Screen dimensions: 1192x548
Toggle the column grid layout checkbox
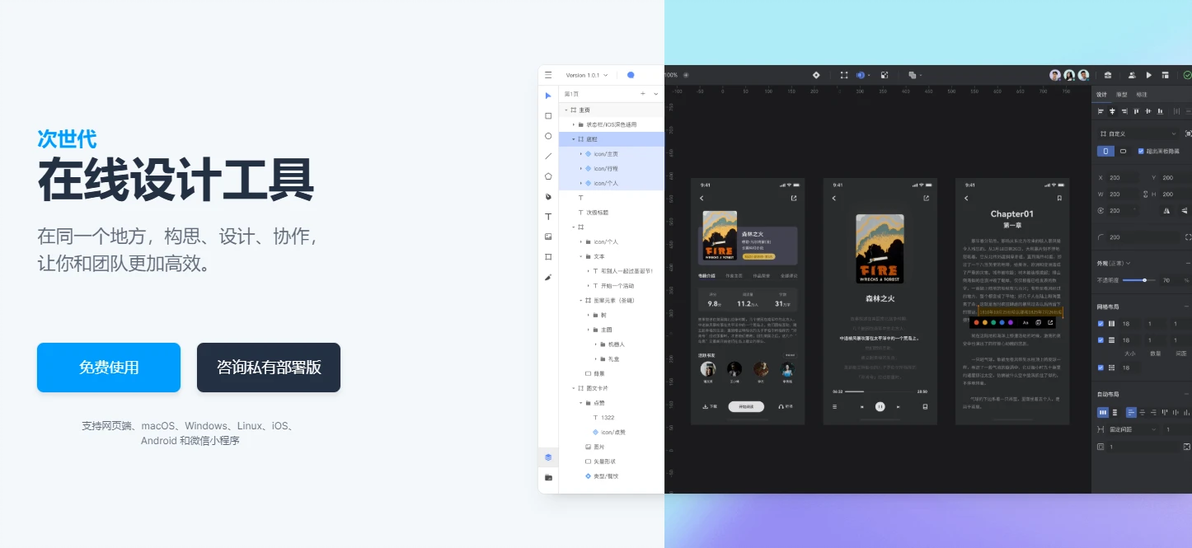click(x=1100, y=324)
